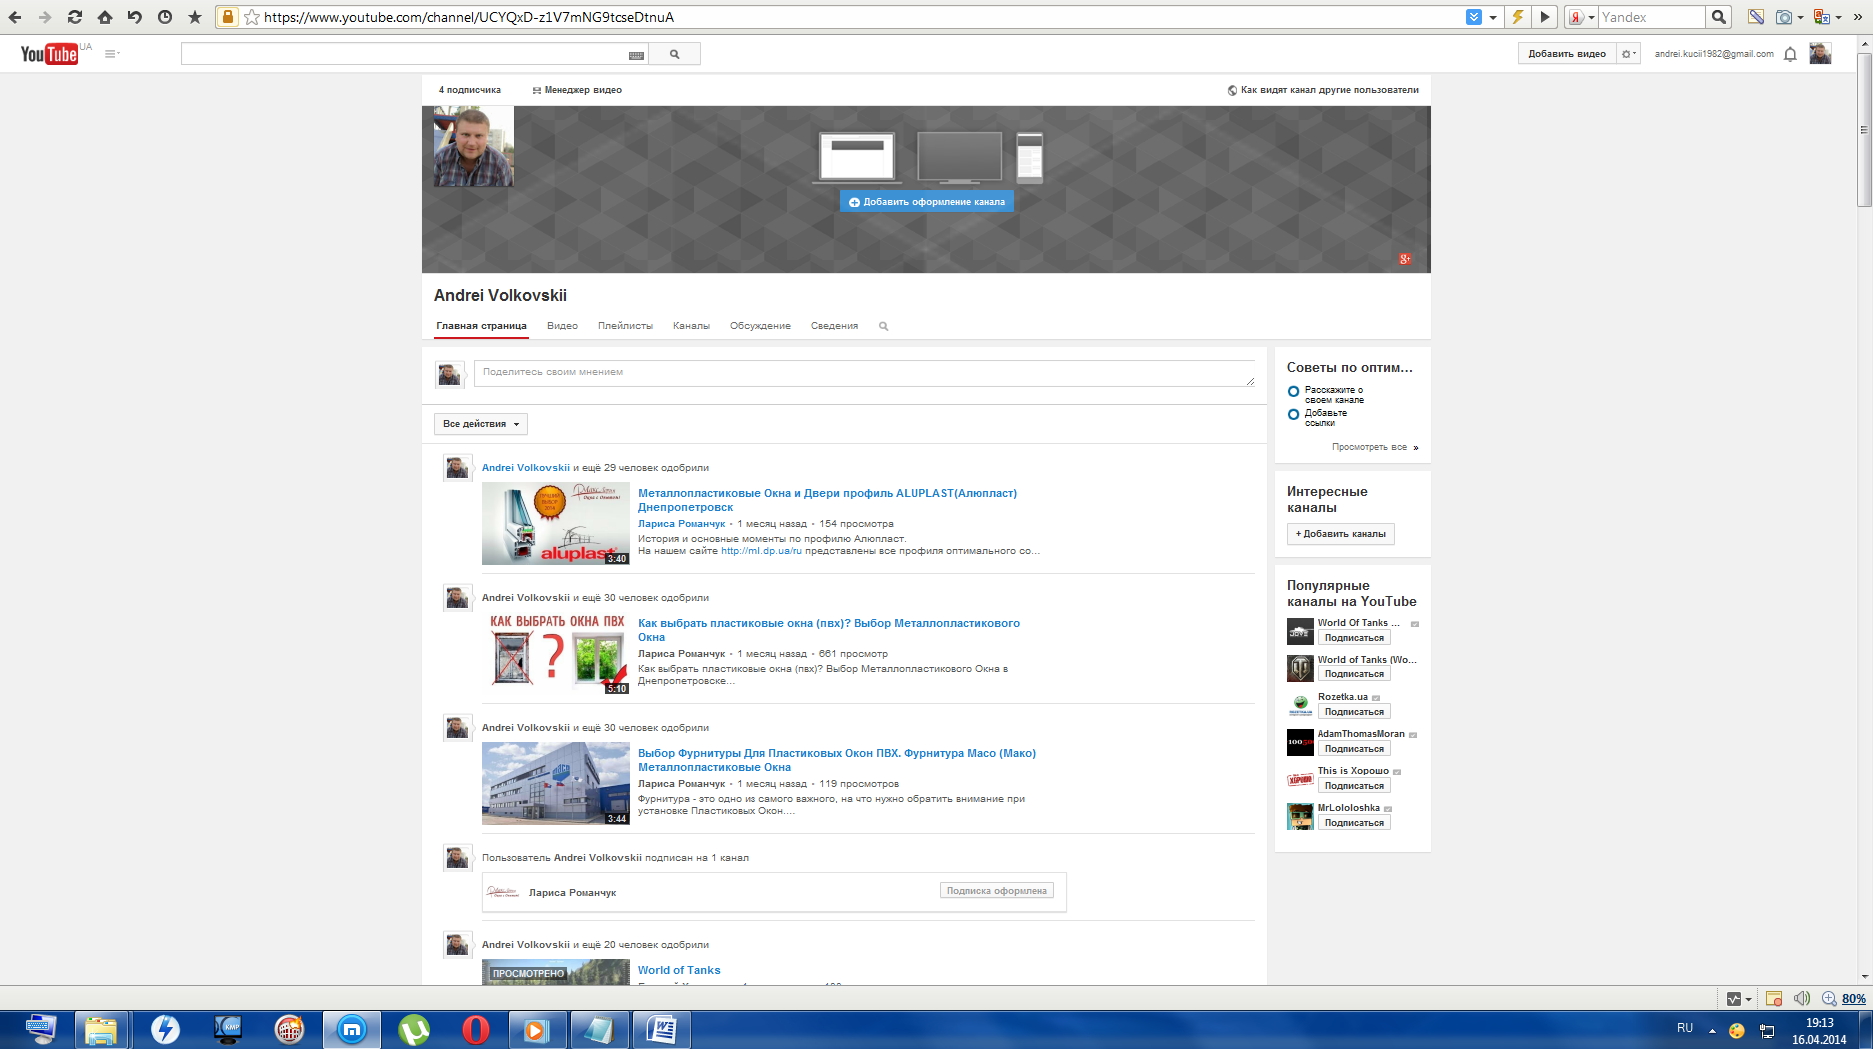Open the aluplast video thumbnail
The image size is (1873, 1049).
click(556, 524)
